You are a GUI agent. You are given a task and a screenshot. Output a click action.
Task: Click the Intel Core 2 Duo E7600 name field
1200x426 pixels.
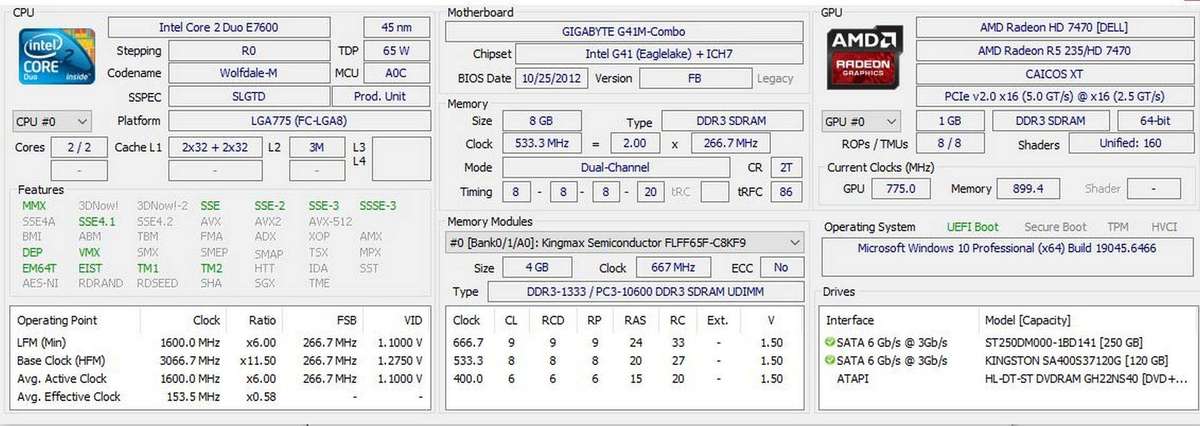(x=218, y=26)
